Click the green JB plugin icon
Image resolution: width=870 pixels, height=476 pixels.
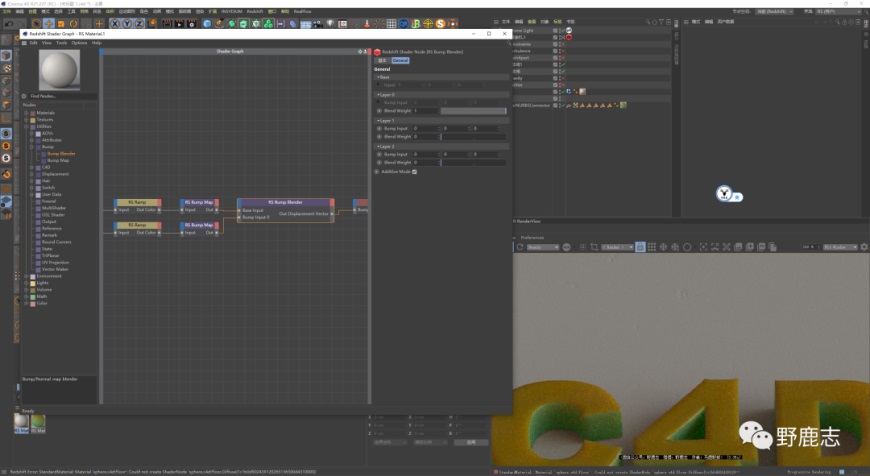416,23
